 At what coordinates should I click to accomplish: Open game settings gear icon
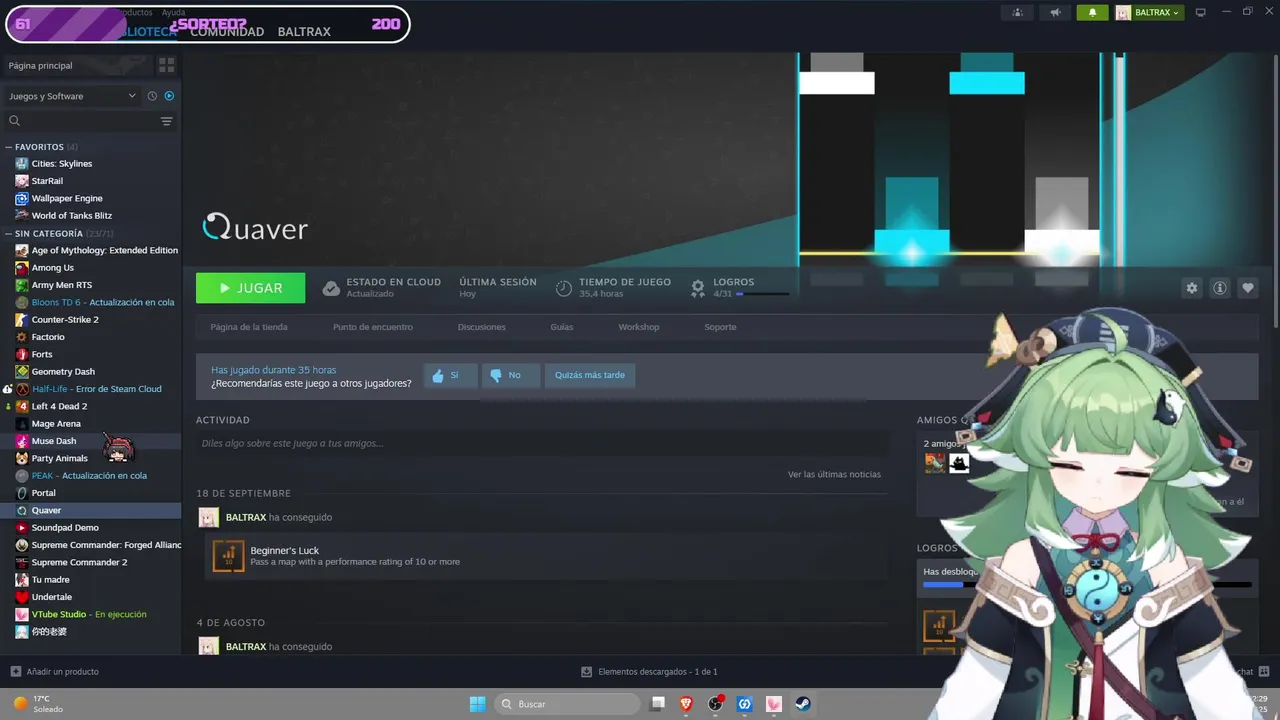click(x=1191, y=288)
